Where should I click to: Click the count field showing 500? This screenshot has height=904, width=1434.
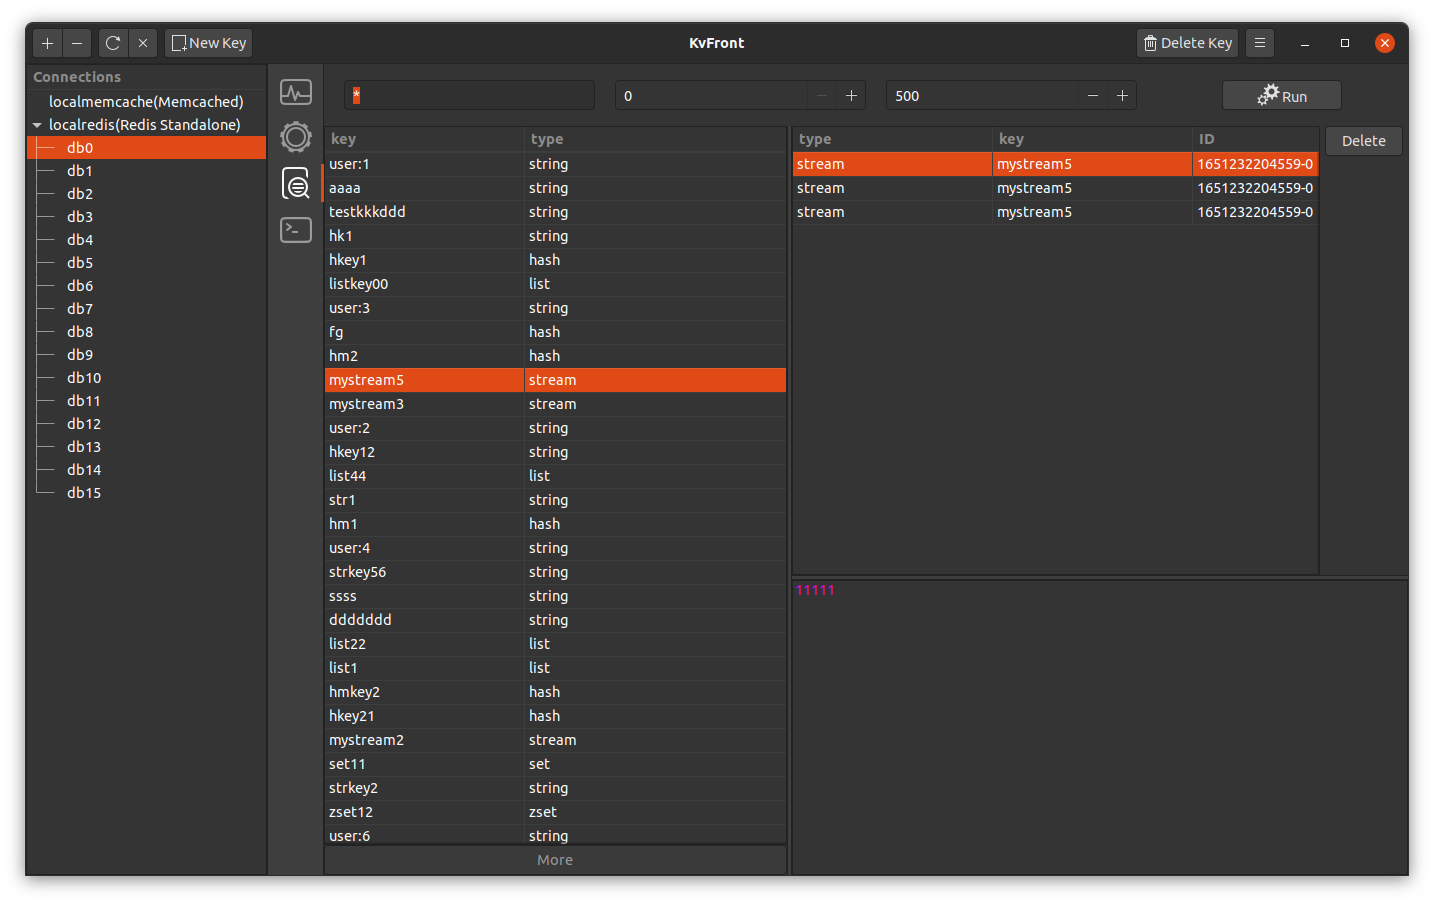click(982, 96)
